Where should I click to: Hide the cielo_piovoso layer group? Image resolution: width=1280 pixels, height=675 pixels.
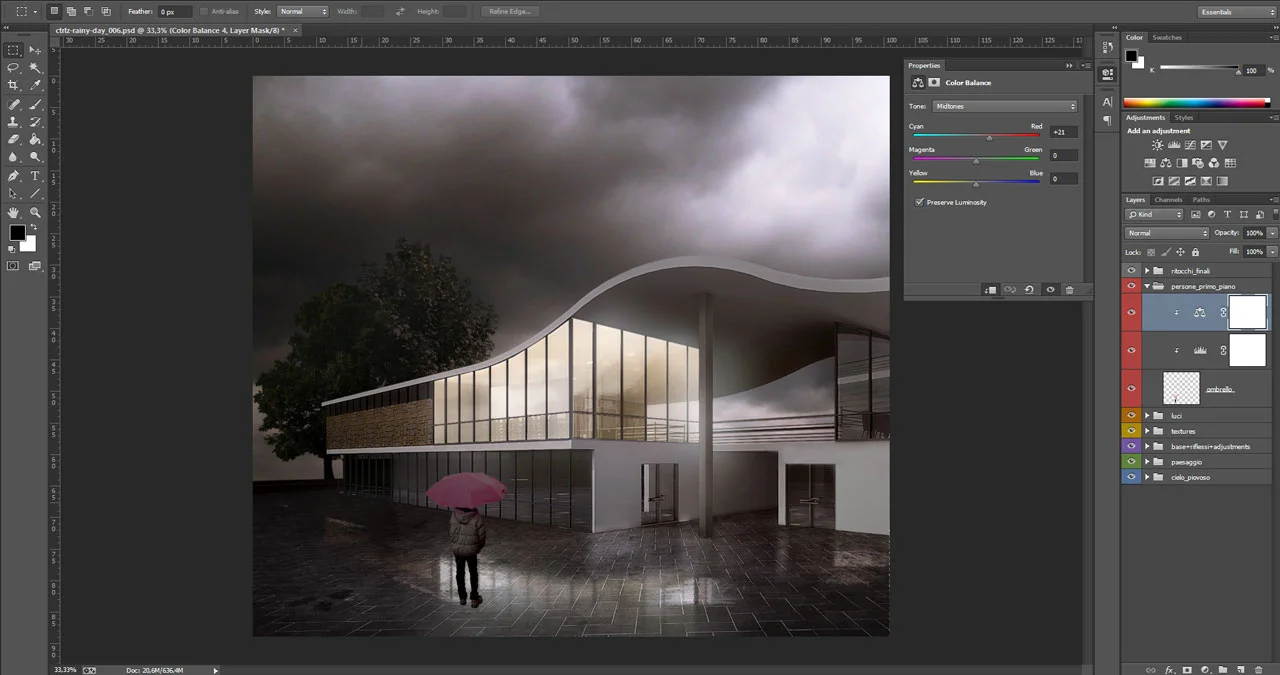tap(1131, 477)
